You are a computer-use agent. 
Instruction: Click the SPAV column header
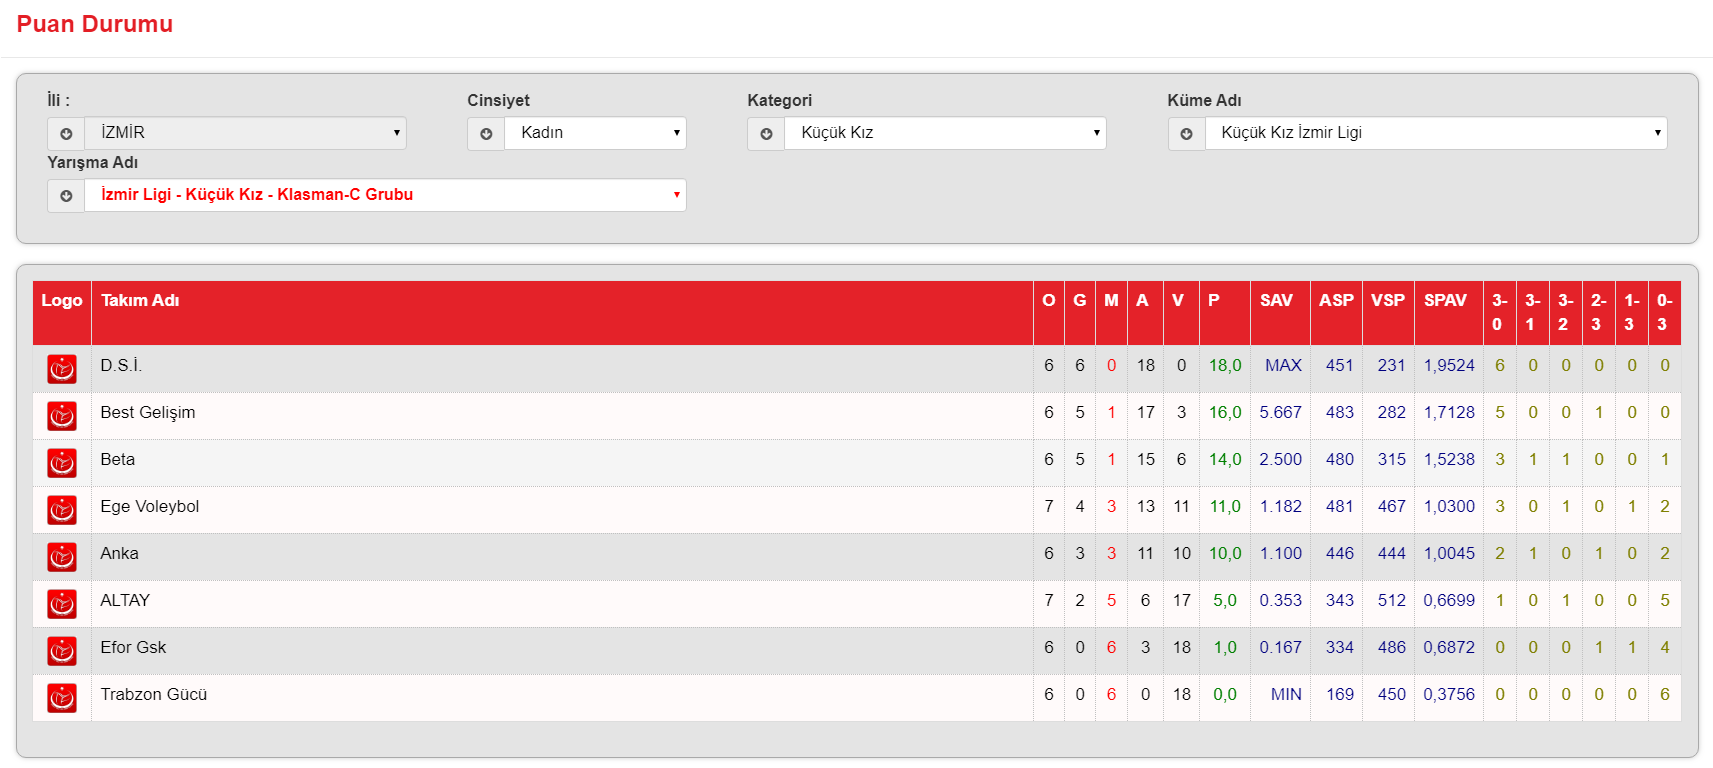(x=1445, y=301)
